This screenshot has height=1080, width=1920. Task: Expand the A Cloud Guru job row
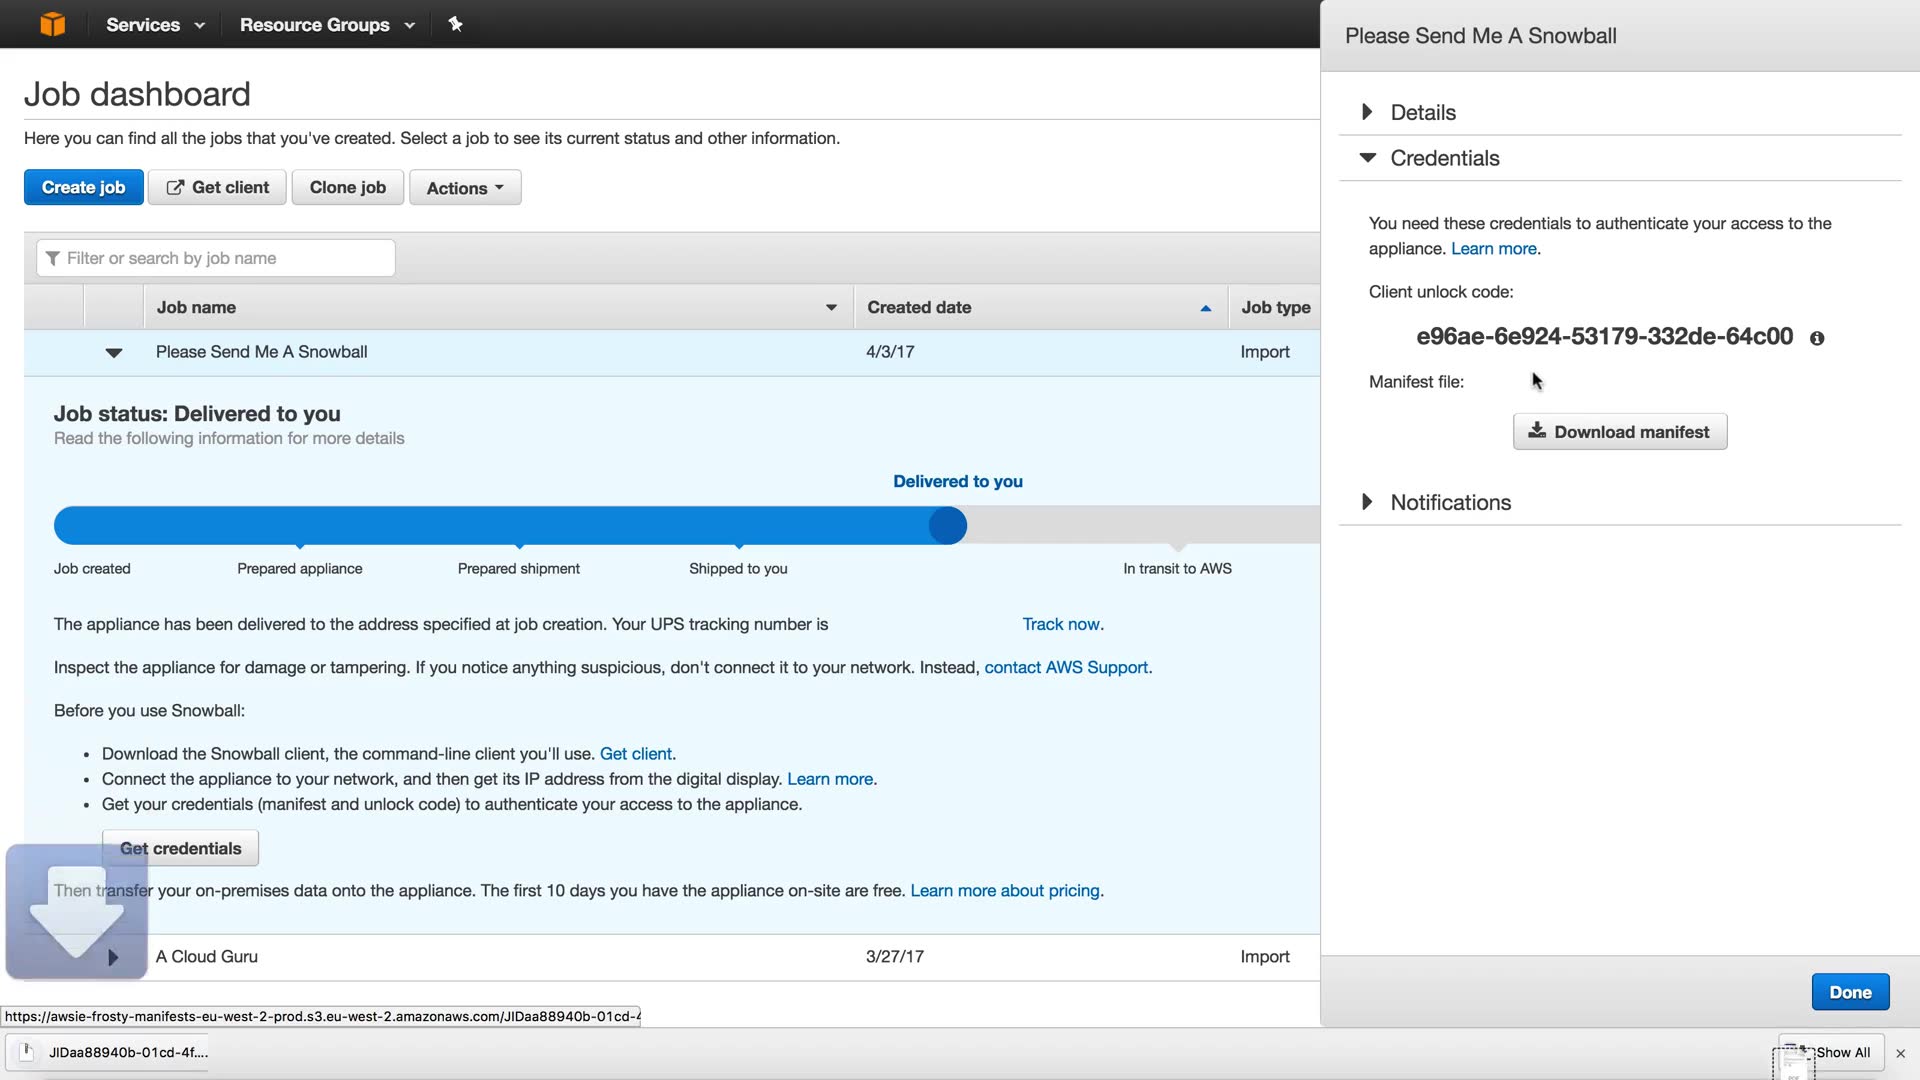point(113,957)
